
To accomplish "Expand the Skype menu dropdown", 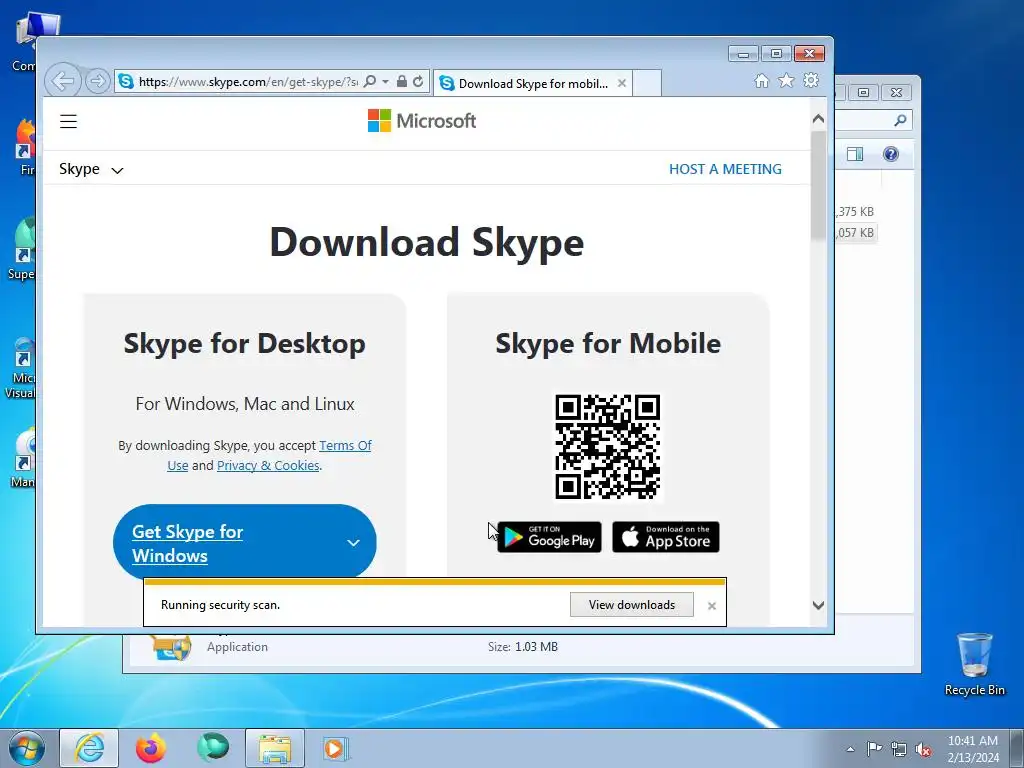I will [91, 169].
